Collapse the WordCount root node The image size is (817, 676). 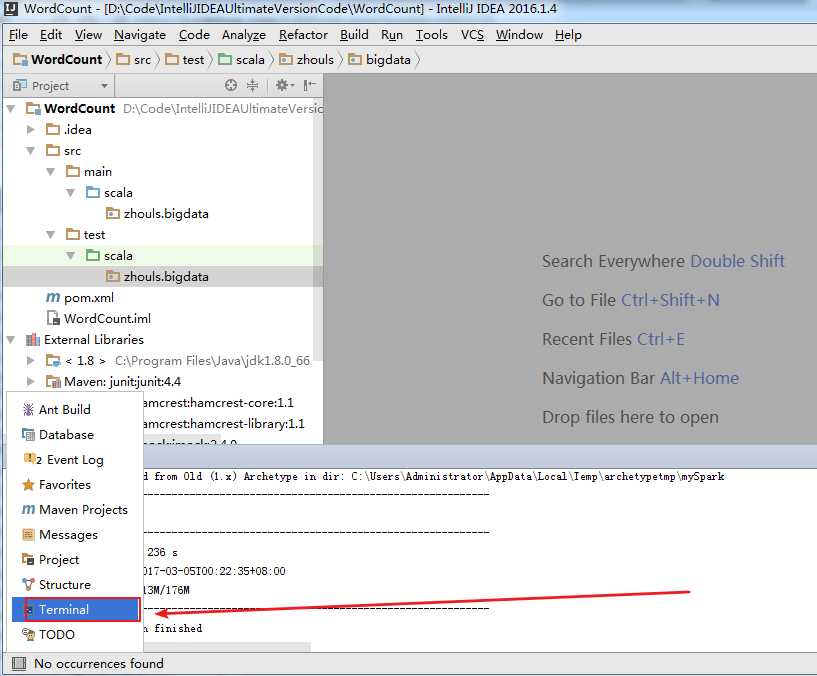pos(10,108)
